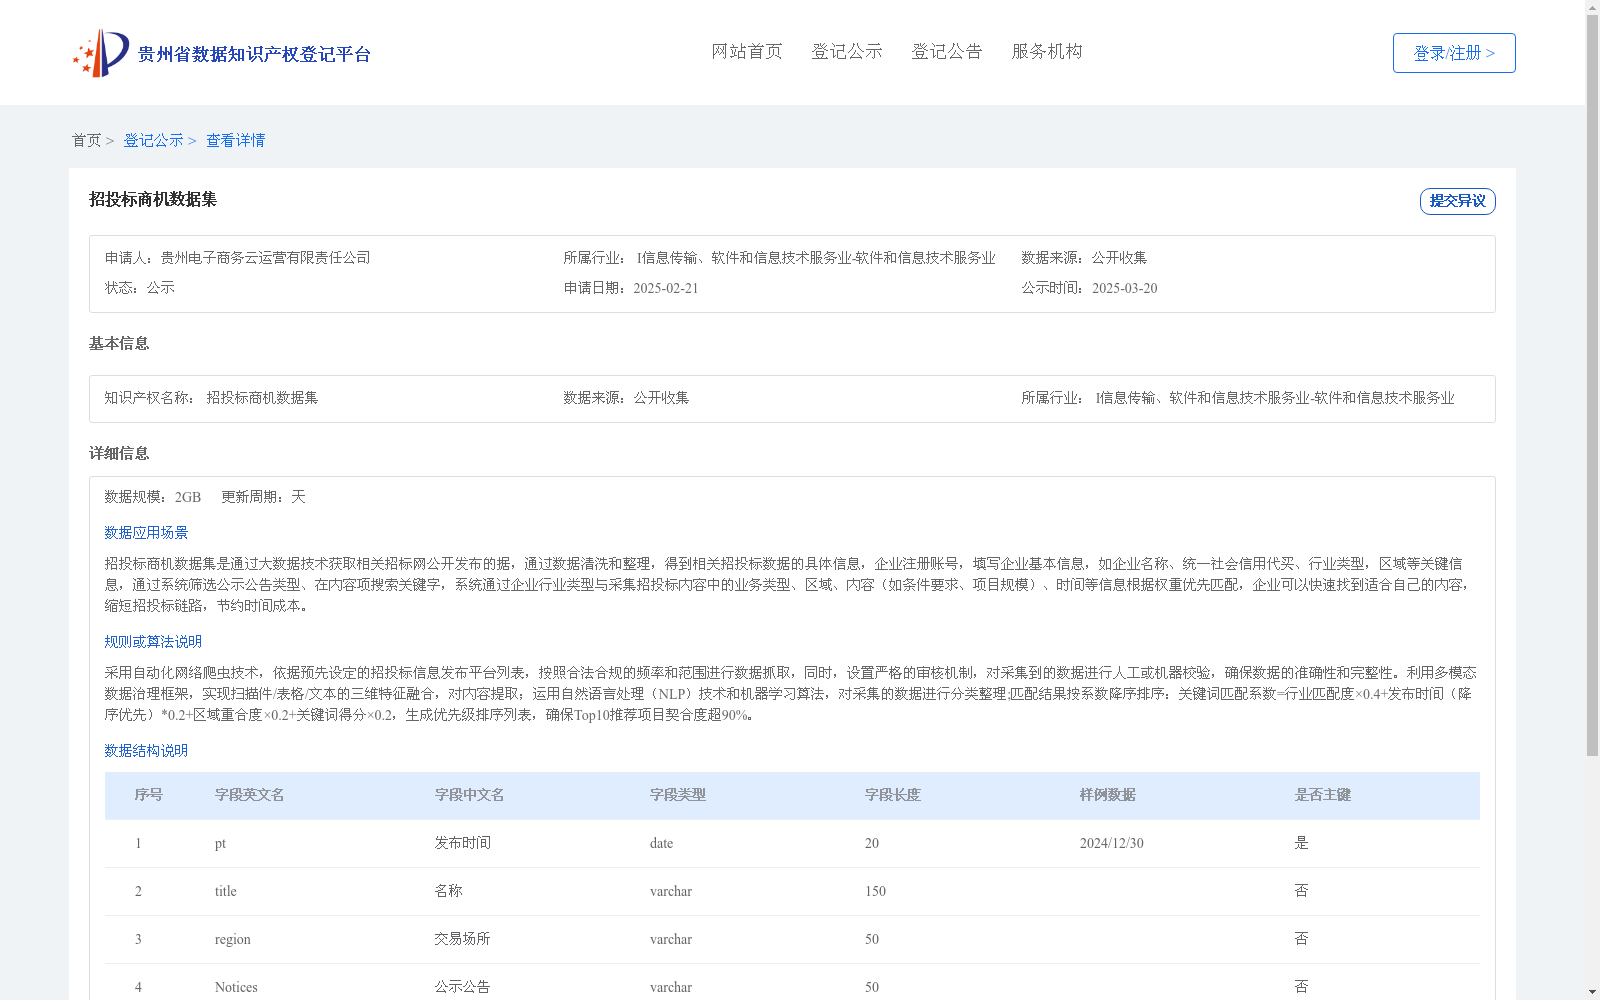Click the 数据规模 2GB value
The height and width of the screenshot is (1000, 1600).
[188, 497]
